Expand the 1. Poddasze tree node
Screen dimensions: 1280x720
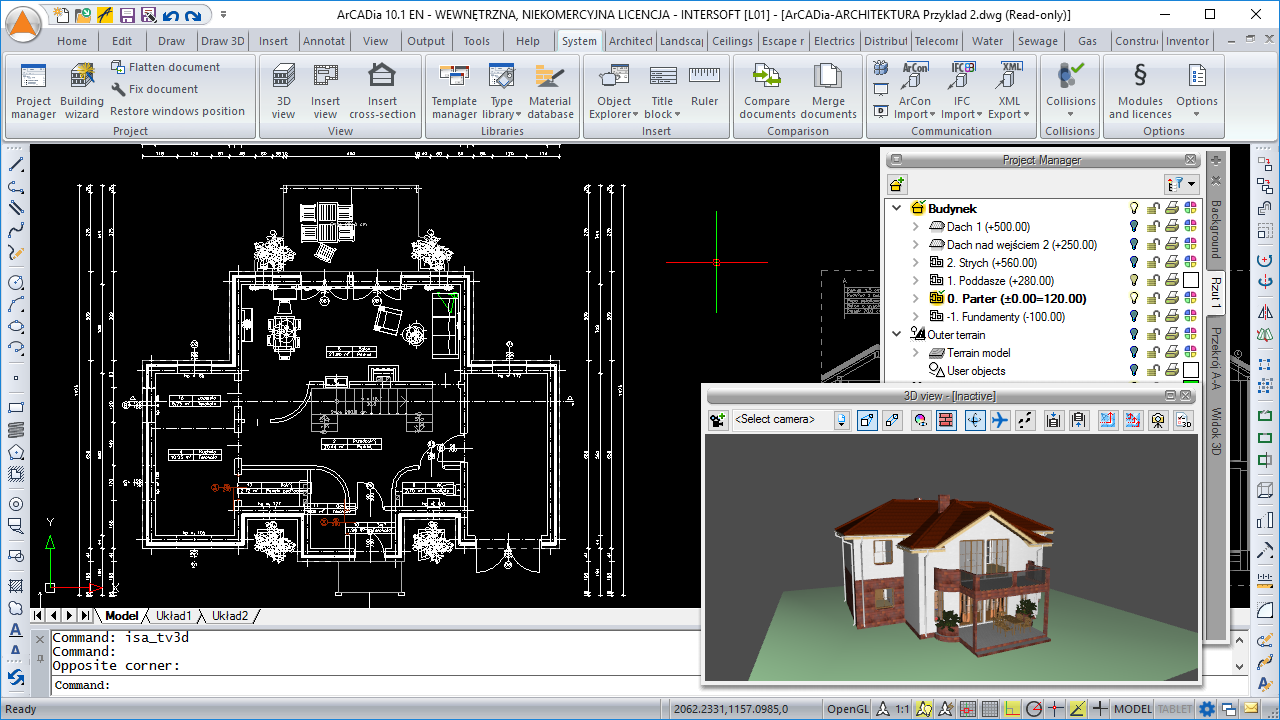(x=915, y=281)
